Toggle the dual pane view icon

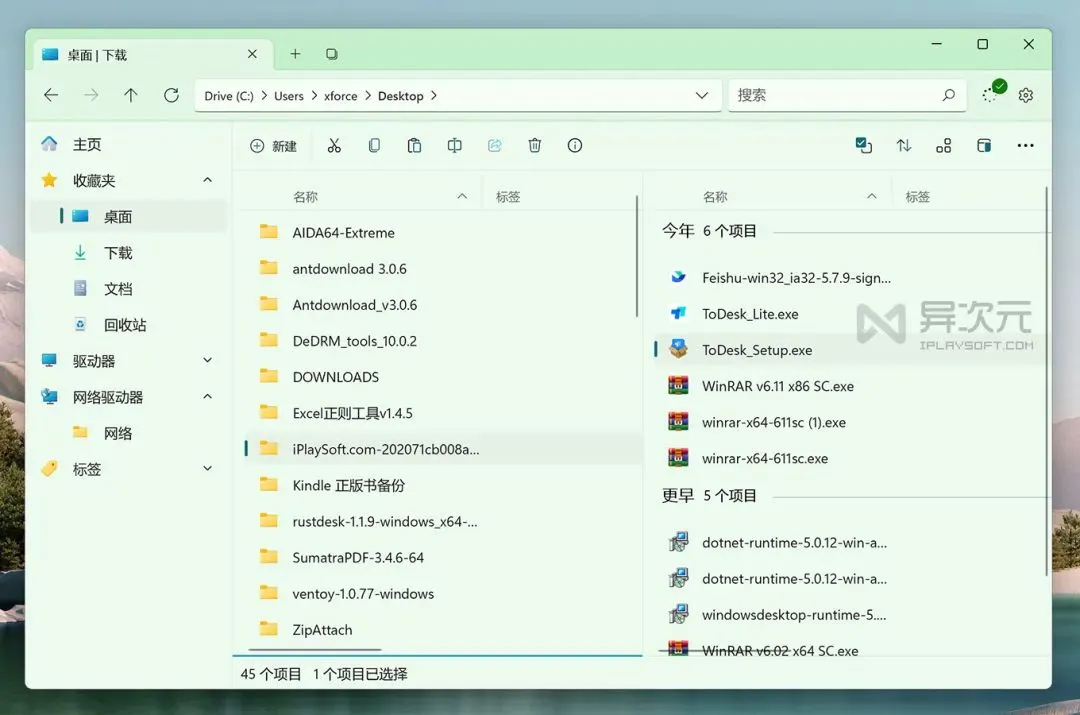click(984, 145)
